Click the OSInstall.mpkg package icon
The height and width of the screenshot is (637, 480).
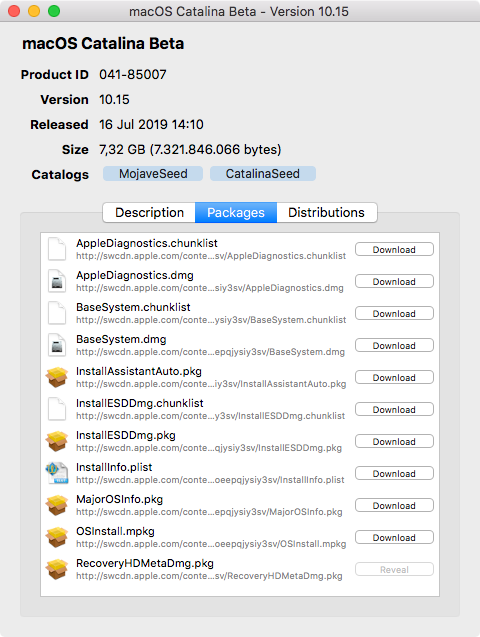pyautogui.click(x=57, y=537)
